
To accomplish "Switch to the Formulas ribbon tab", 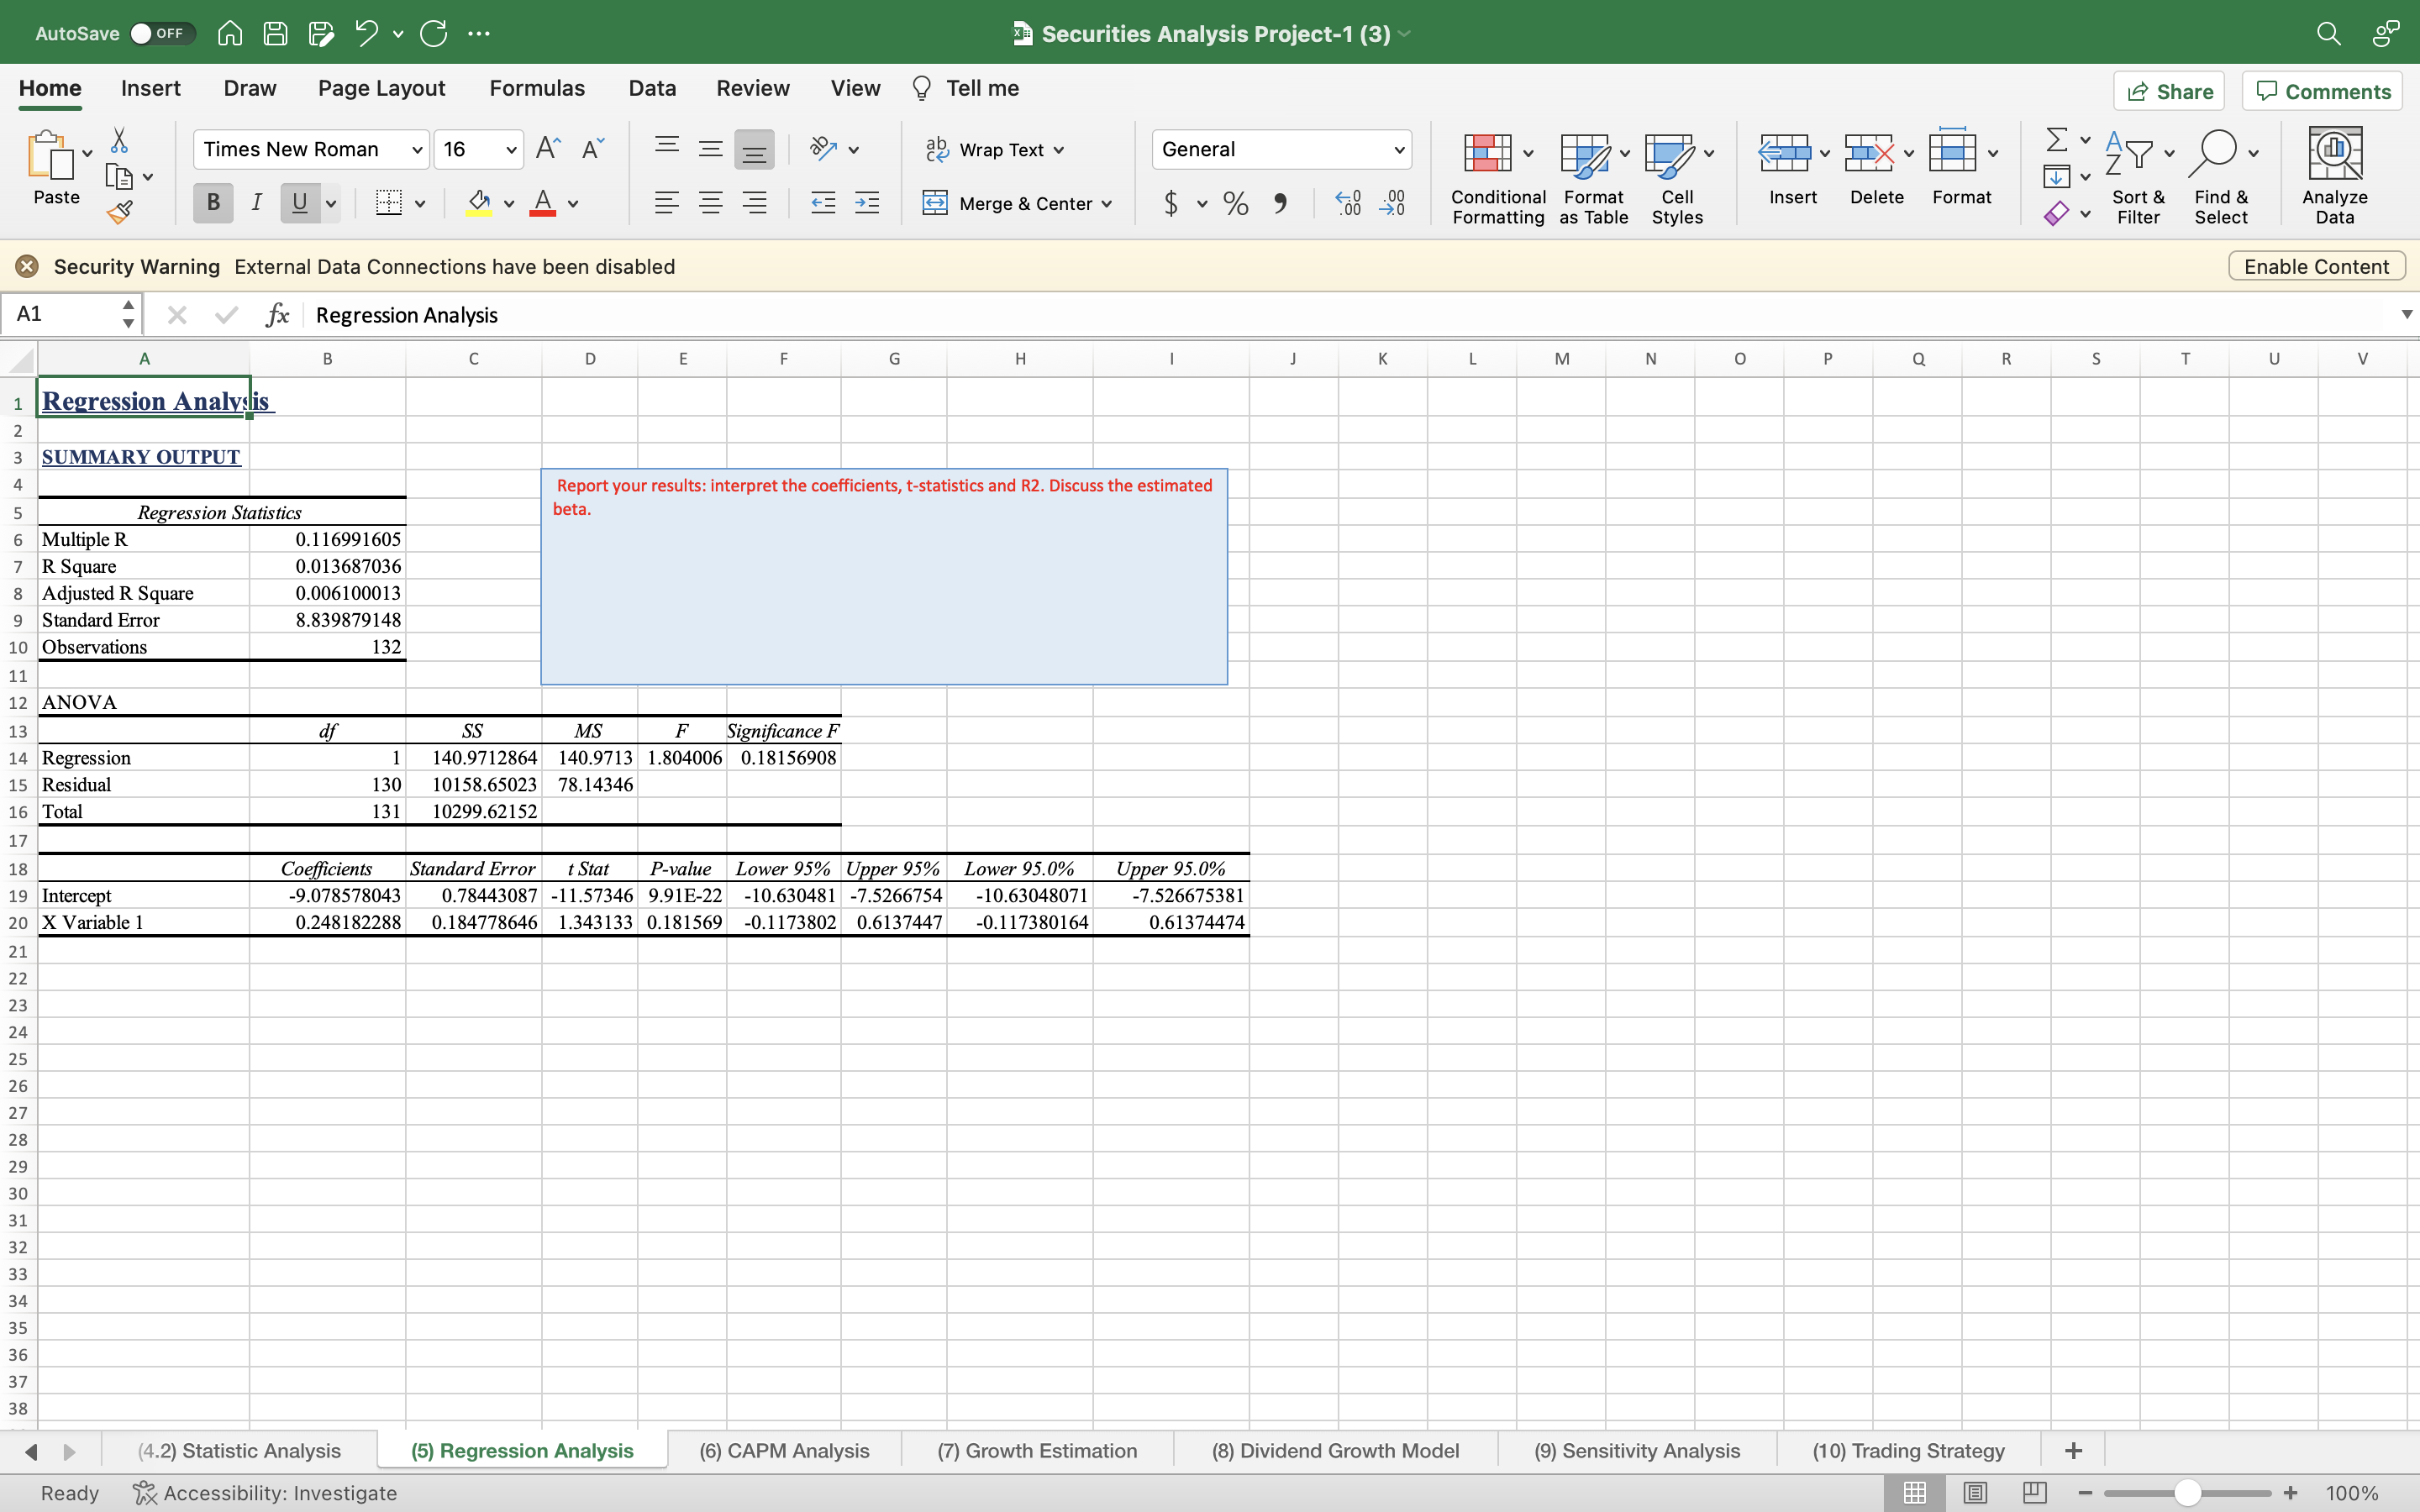I will (536, 88).
